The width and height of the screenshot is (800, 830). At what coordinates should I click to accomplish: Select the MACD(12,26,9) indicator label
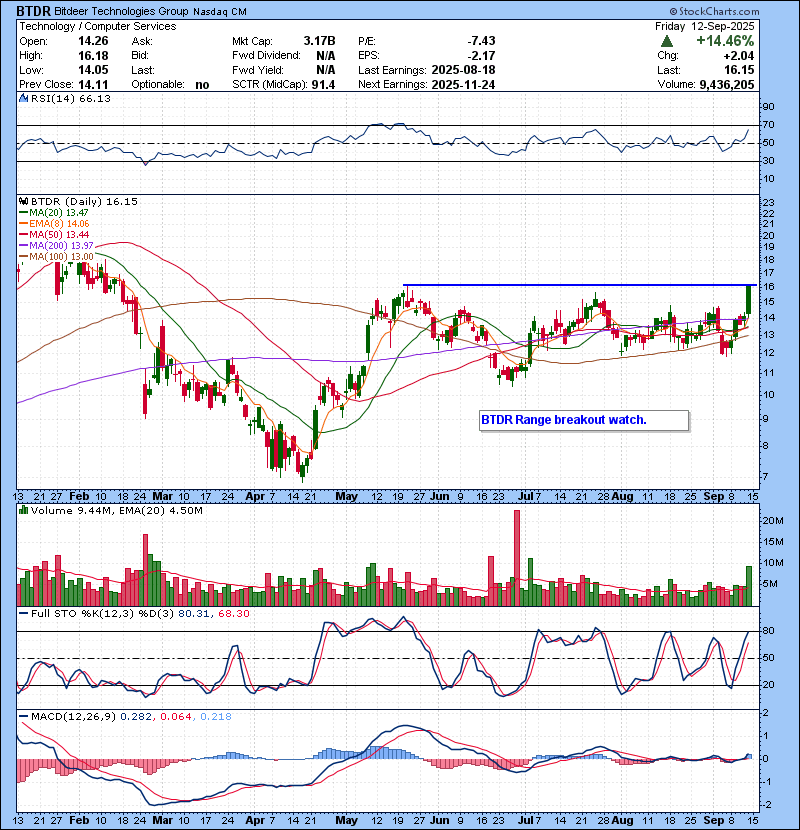[x=73, y=717]
